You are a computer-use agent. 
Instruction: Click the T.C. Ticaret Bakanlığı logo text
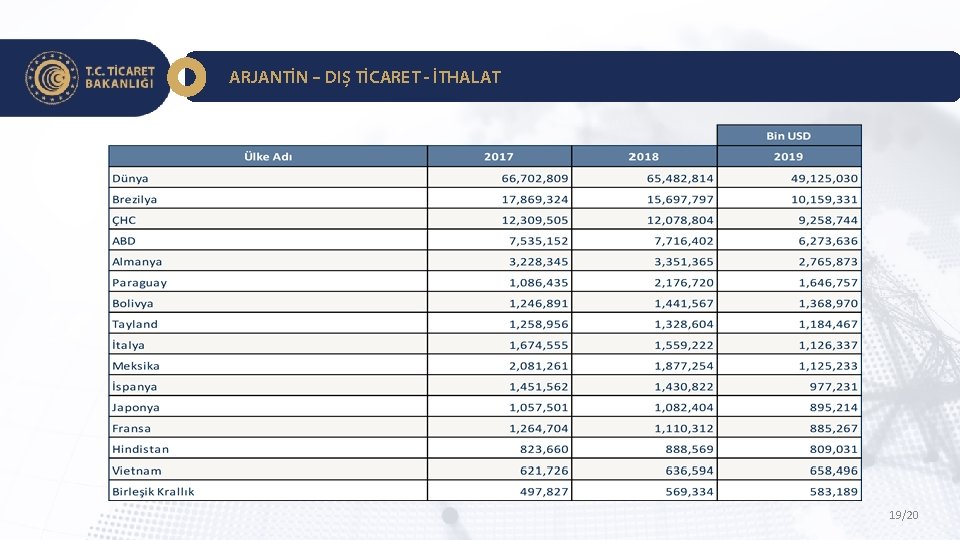coord(120,77)
